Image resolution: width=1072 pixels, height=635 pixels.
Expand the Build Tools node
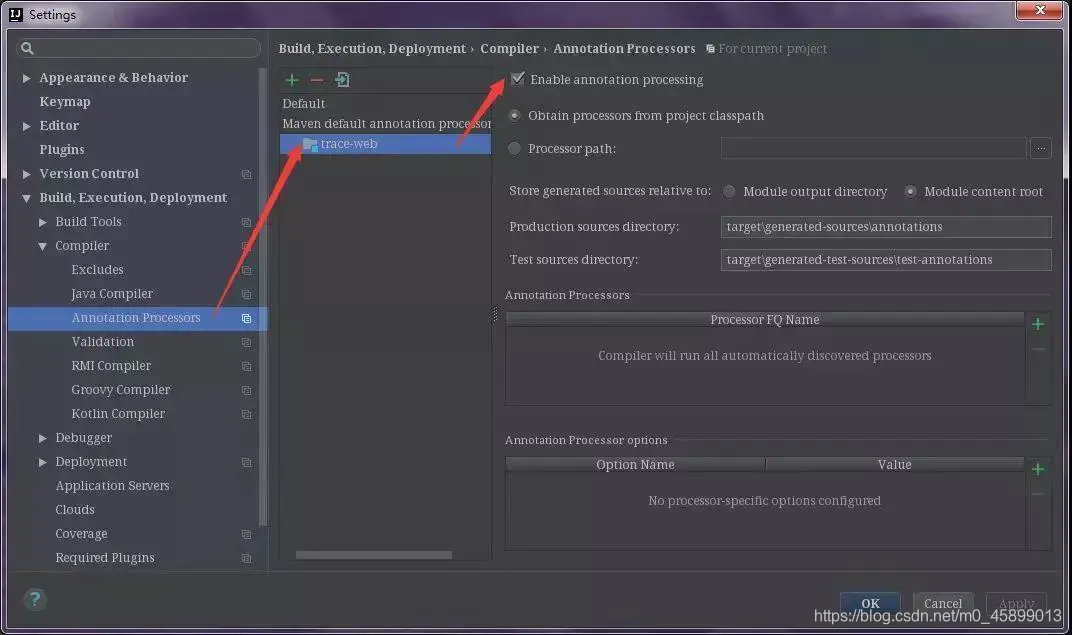pos(42,222)
